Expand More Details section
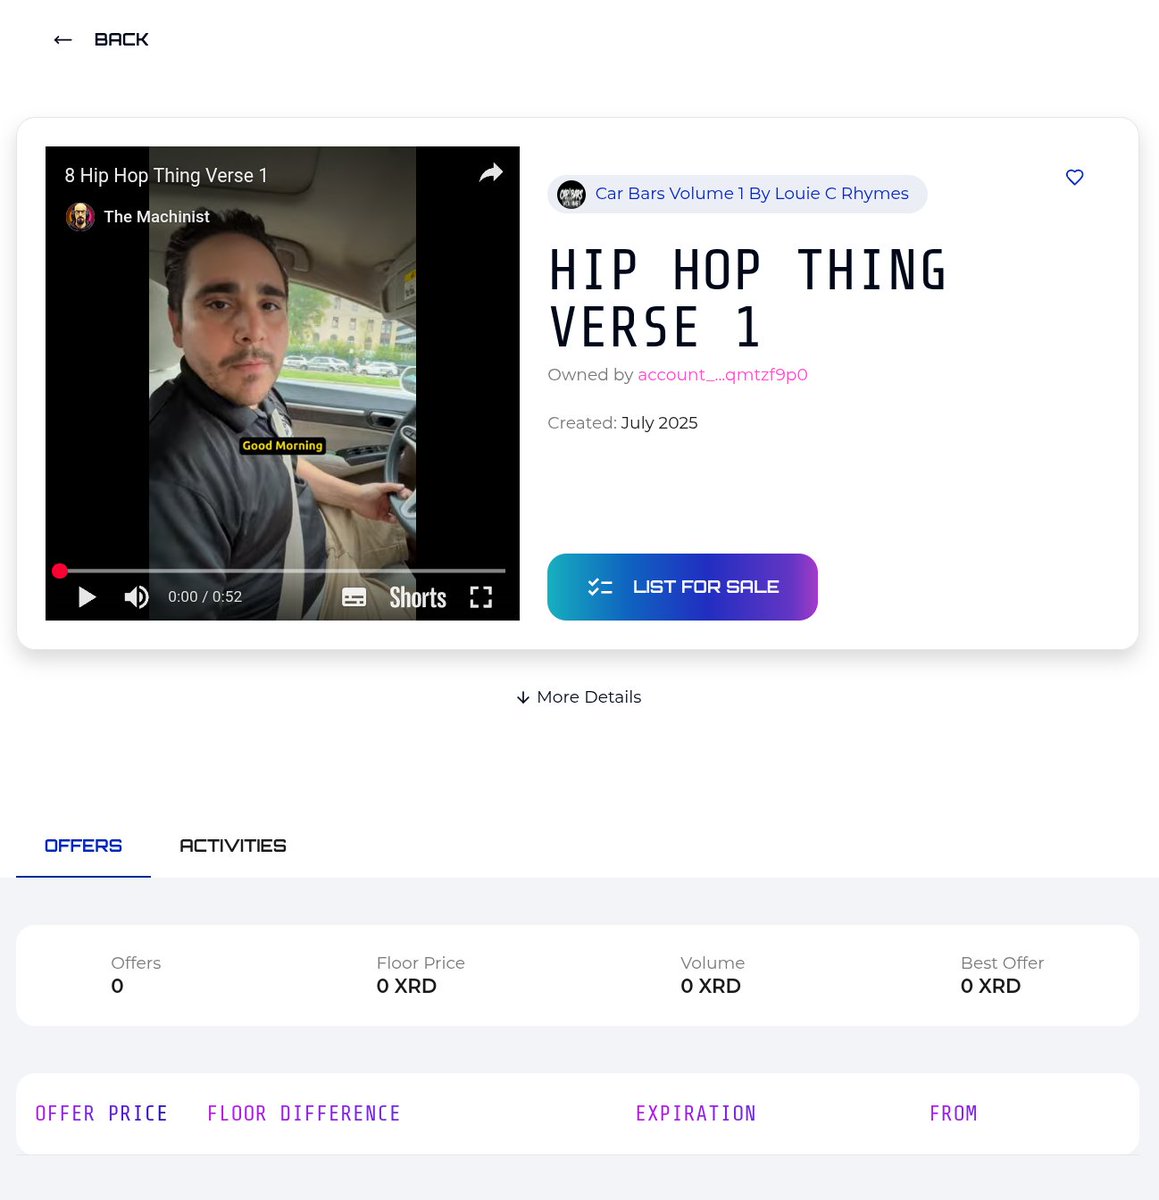 (579, 697)
